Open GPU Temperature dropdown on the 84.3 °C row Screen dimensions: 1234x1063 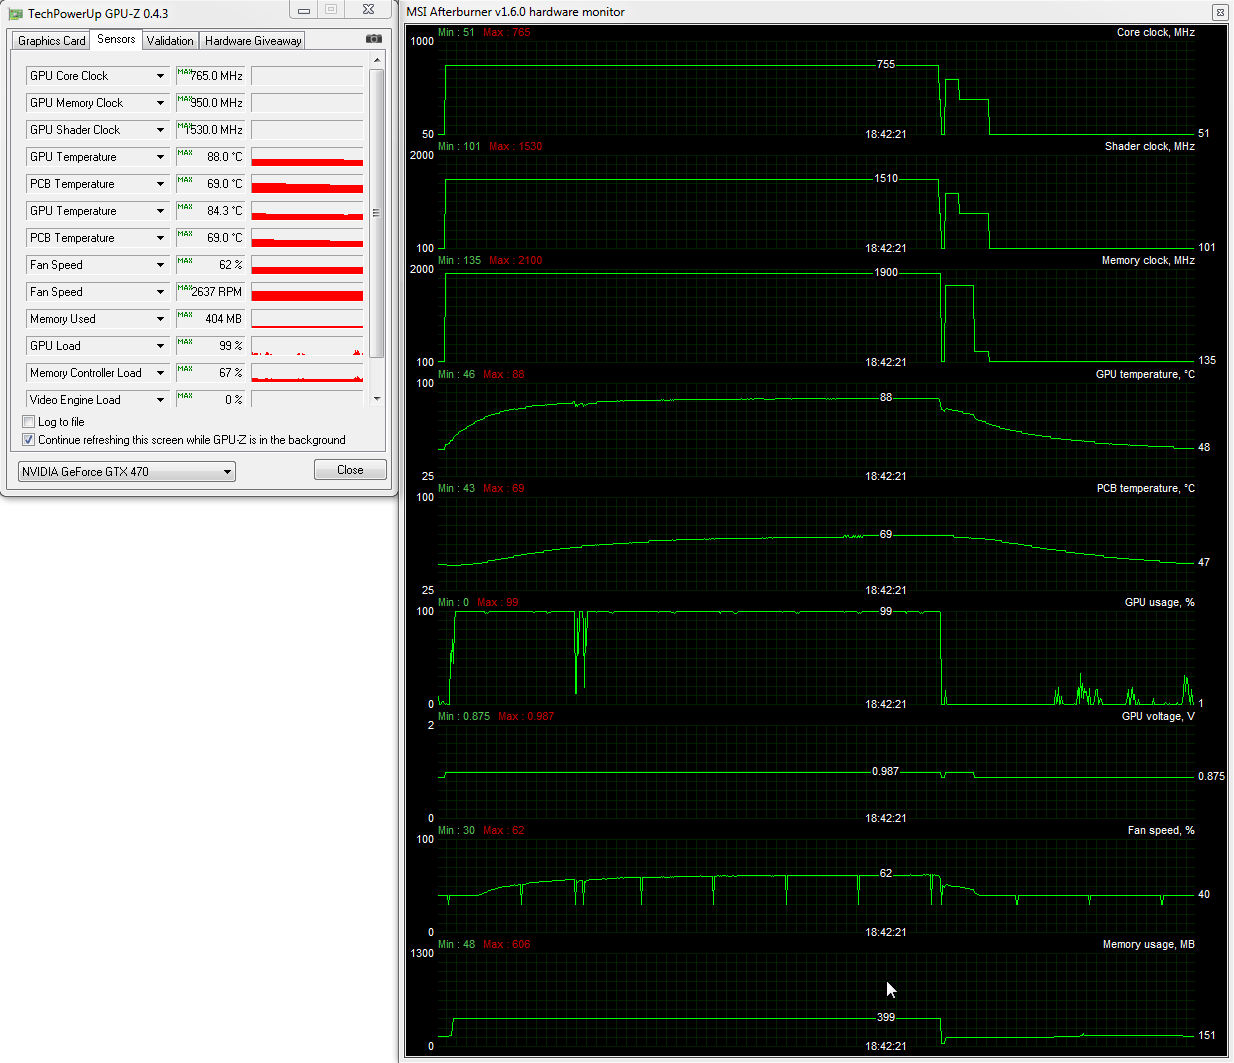[x=160, y=211]
